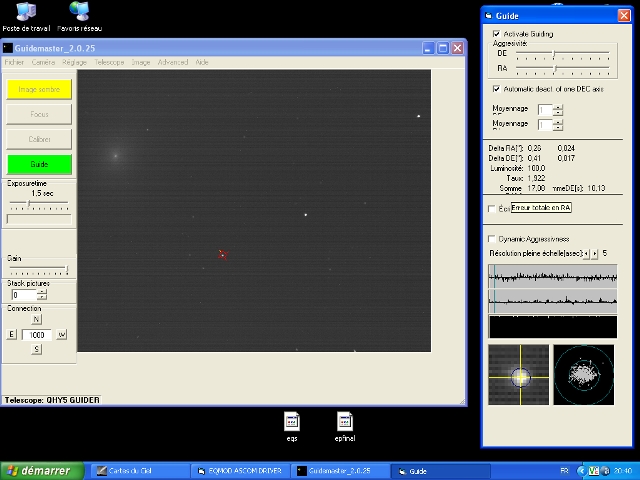Click the Delta RA value 0,26
Viewport: 640px width, 480px height.
[534, 148]
